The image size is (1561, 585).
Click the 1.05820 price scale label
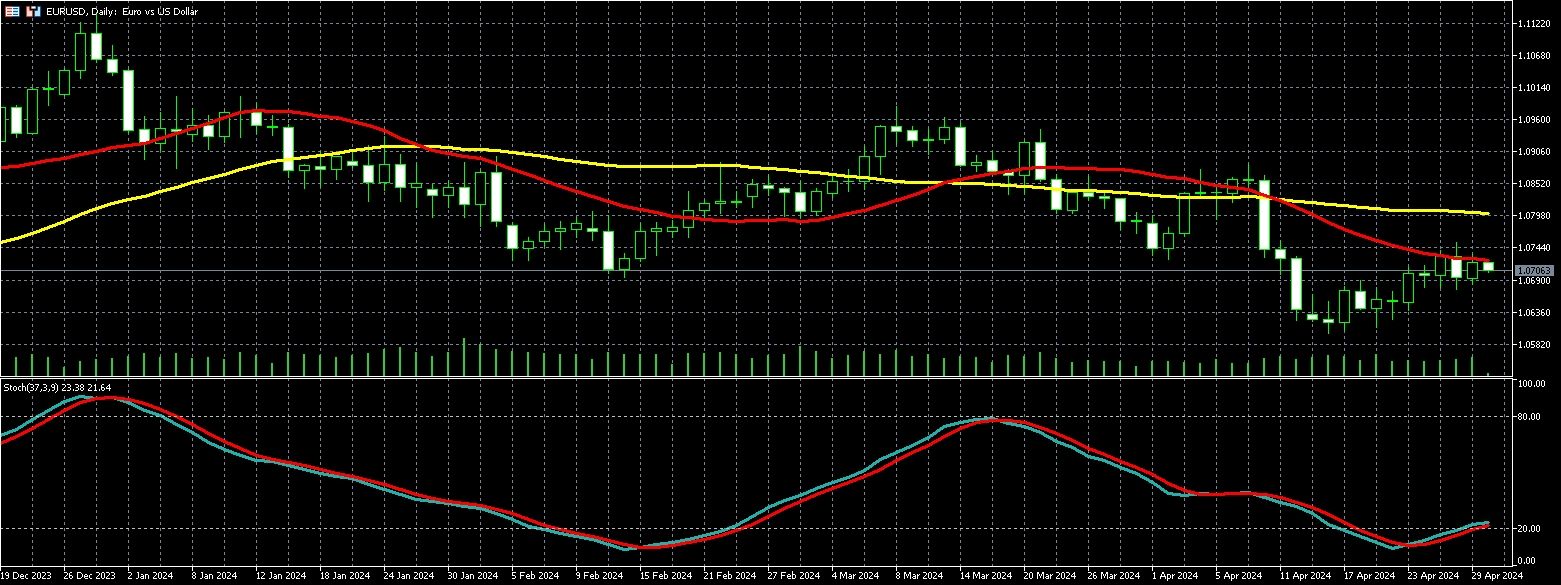(x=1532, y=345)
